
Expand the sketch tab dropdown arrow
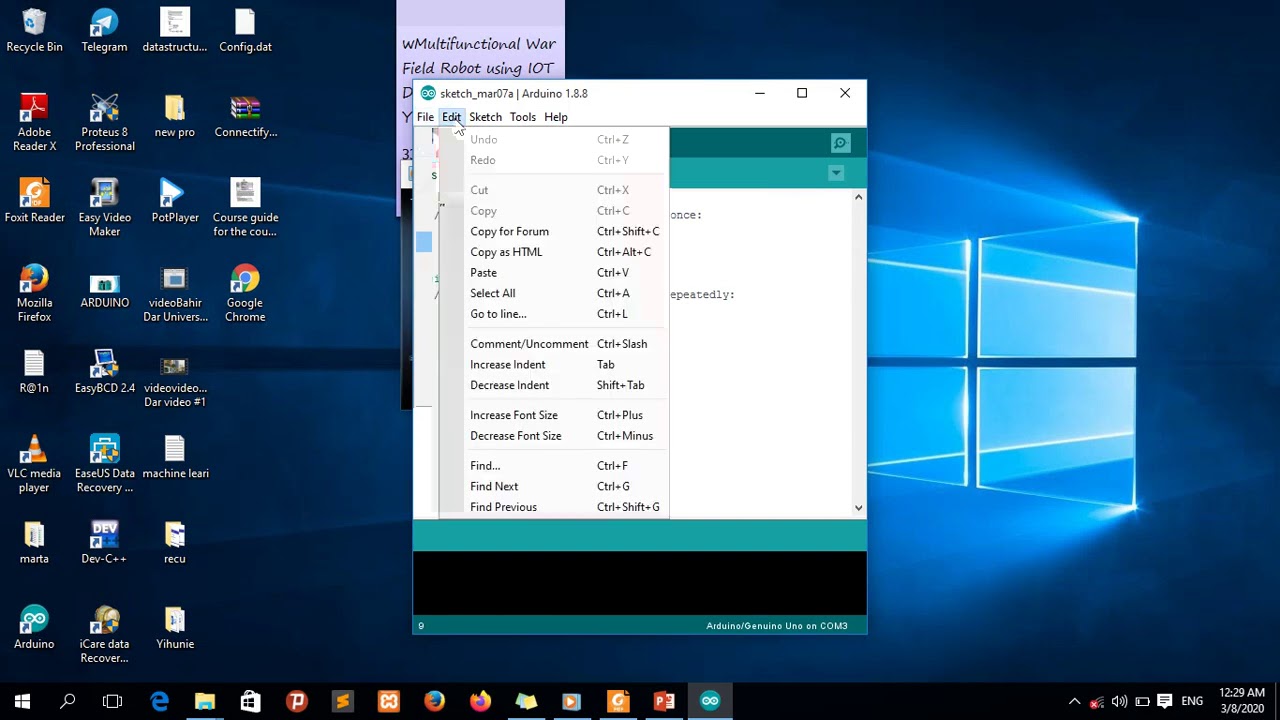click(x=836, y=174)
